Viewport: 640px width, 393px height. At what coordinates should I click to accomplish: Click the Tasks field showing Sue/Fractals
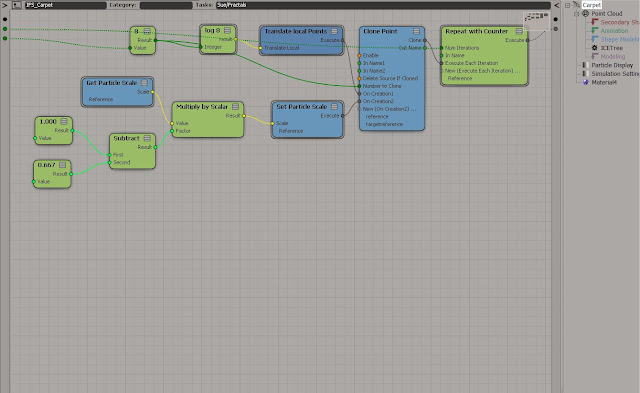(383, 5)
